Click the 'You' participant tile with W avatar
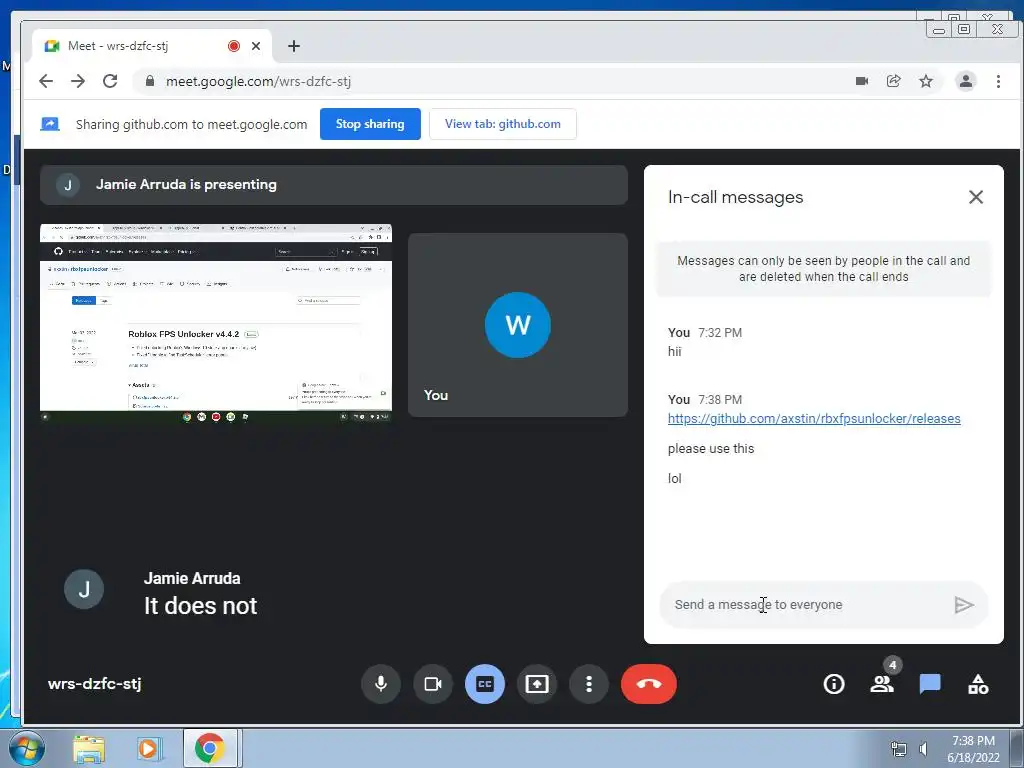Screen dimensions: 1024x768 pos(518,325)
